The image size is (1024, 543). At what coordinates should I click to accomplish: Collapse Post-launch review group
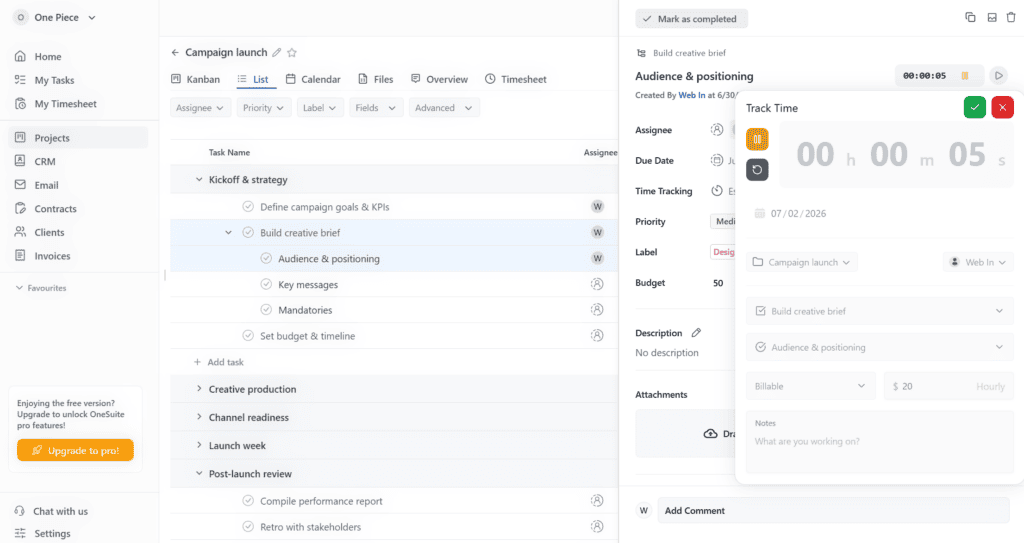click(199, 474)
